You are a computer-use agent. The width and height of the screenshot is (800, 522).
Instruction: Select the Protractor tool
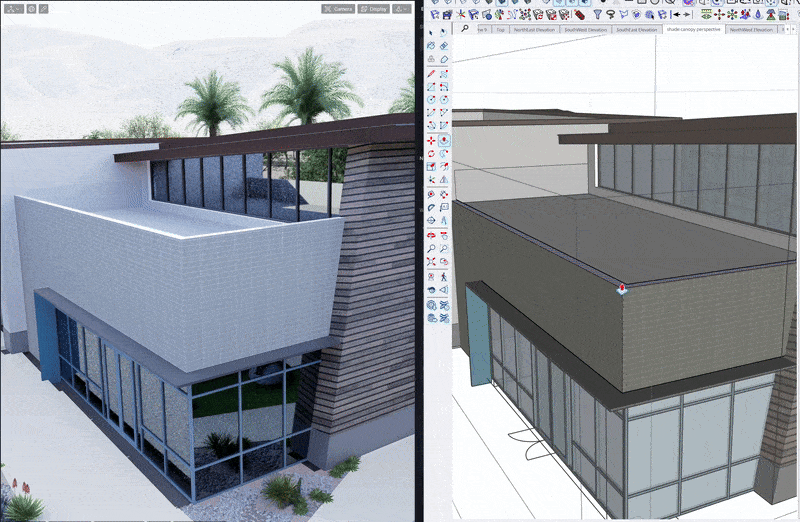pyautogui.click(x=431, y=208)
